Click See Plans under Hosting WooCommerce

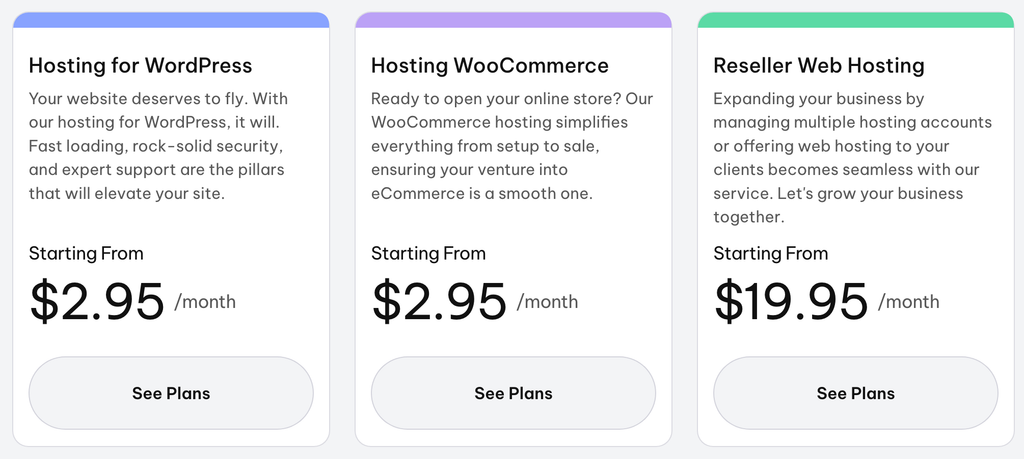click(x=513, y=393)
